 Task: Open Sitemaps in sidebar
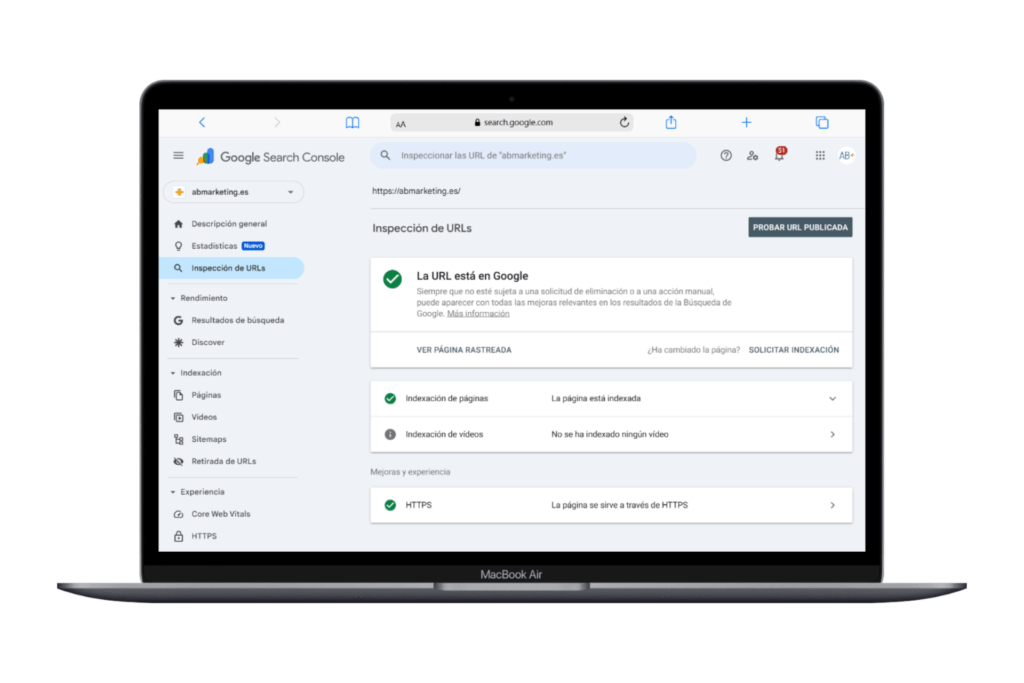pos(208,439)
